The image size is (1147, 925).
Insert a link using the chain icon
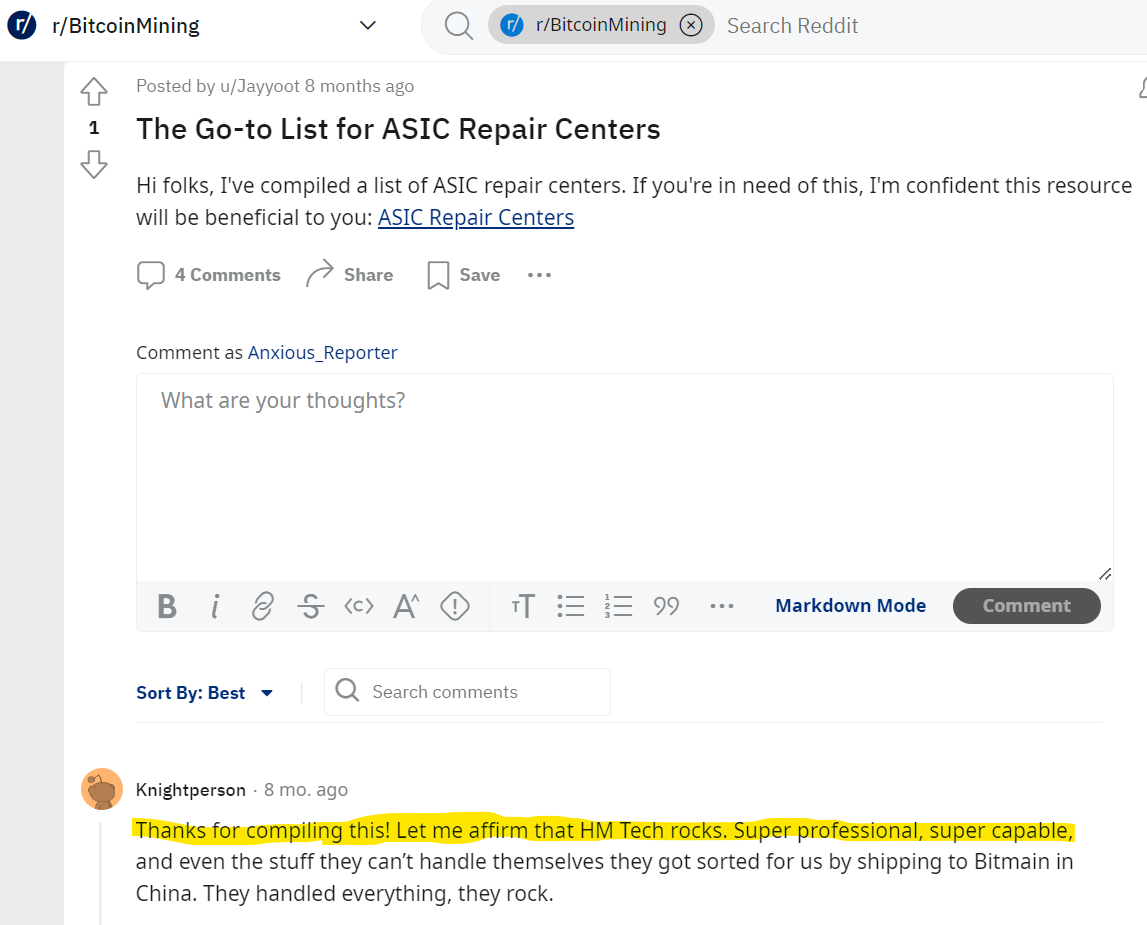coord(262,606)
